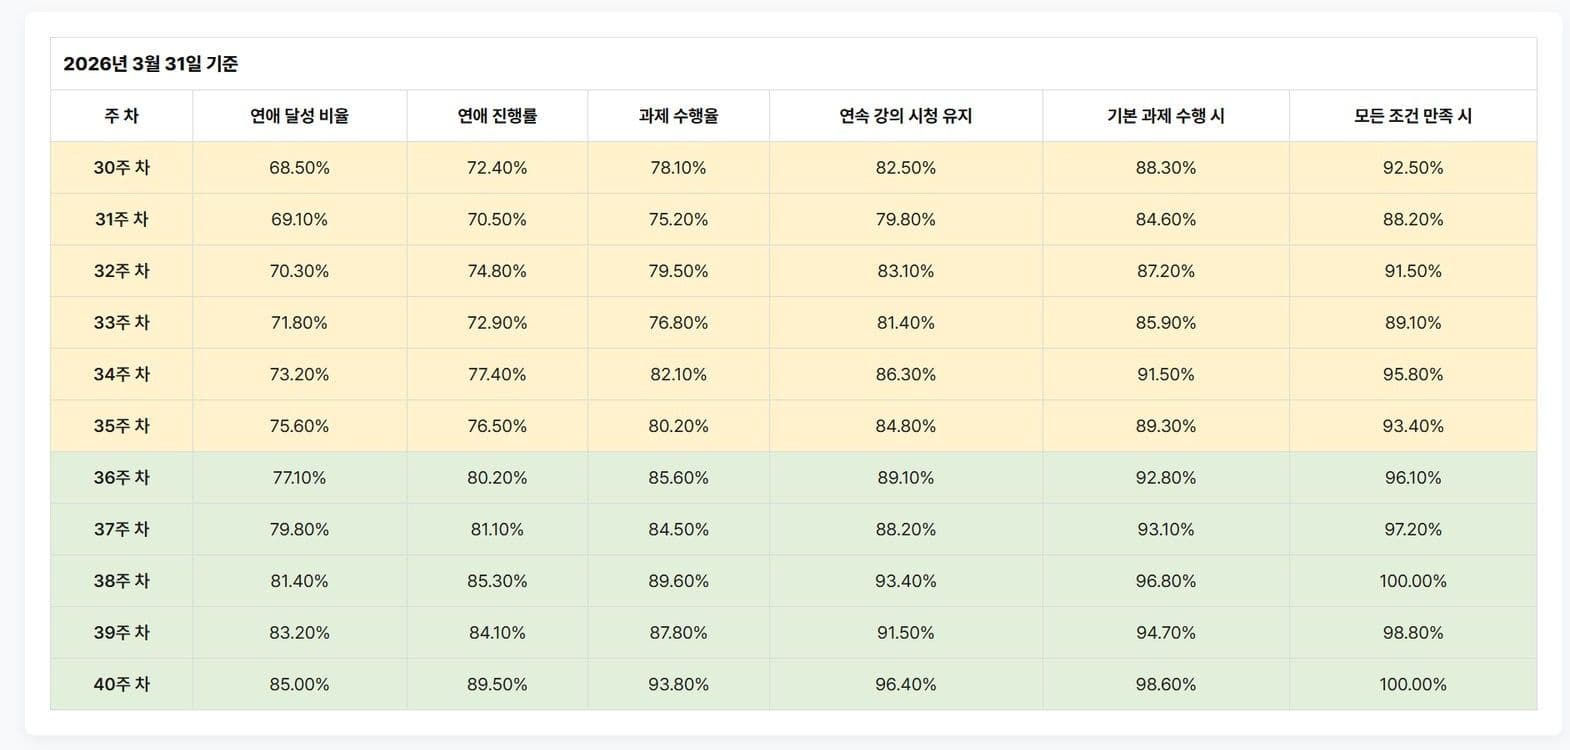Screen dimensions: 1570x750
Task: Click the '33주 차' row label
Action: 121,323
